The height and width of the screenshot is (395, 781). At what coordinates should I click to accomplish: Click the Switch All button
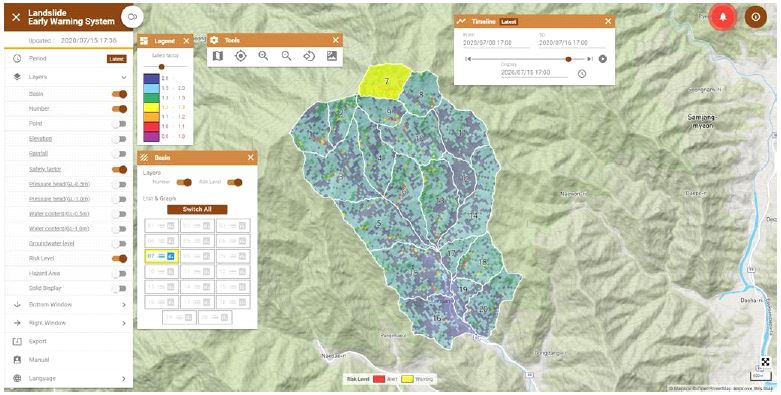coord(197,209)
